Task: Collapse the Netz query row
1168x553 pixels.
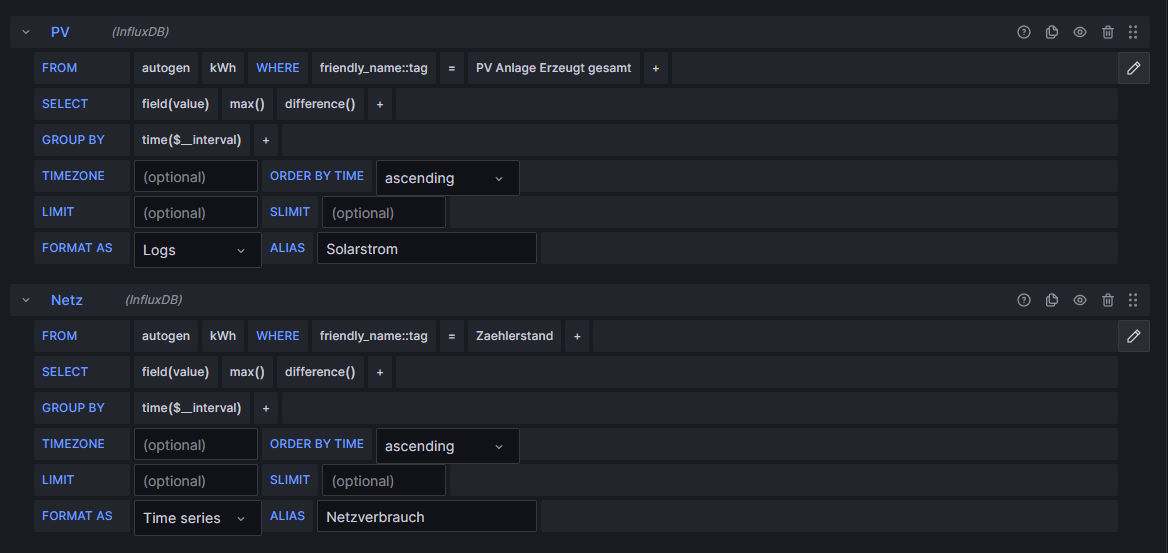Action: pyautogui.click(x=26, y=300)
